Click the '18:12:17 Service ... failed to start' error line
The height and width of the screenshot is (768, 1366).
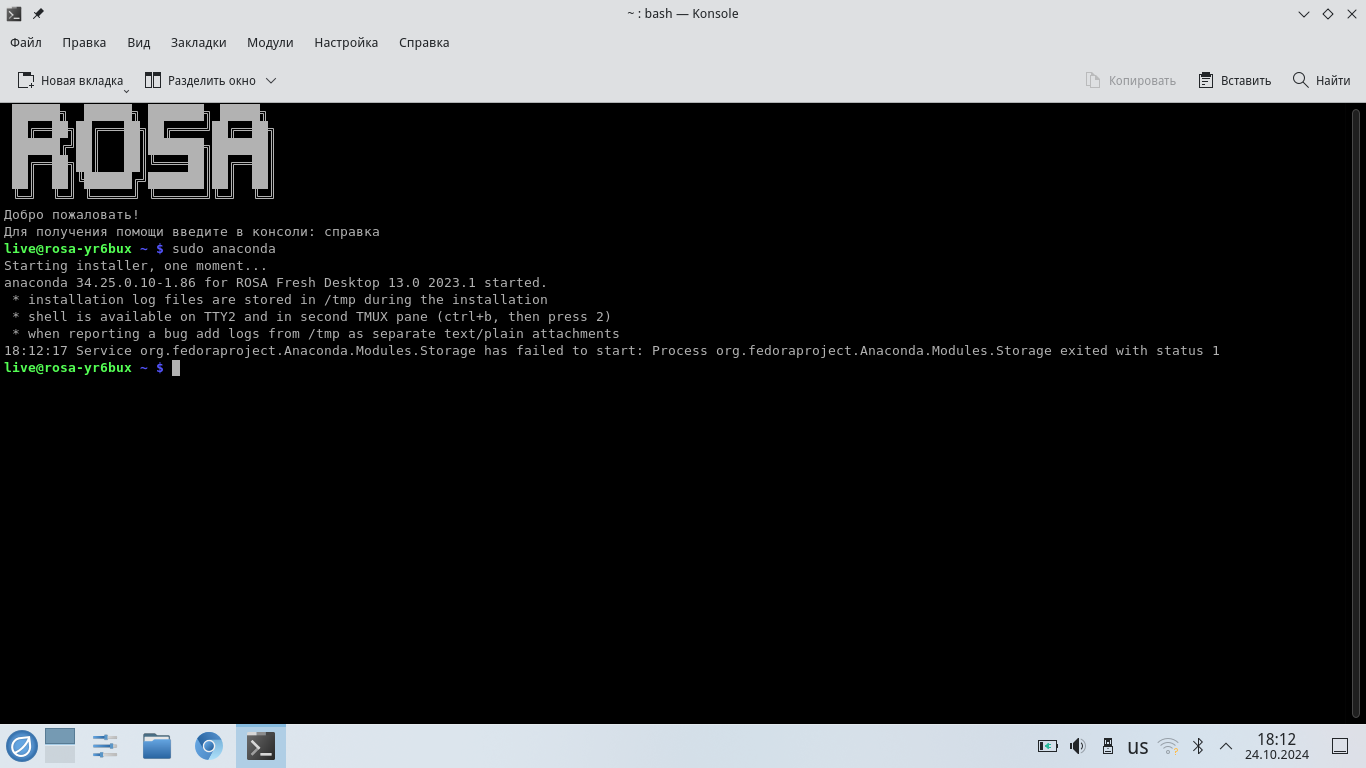(x=612, y=351)
